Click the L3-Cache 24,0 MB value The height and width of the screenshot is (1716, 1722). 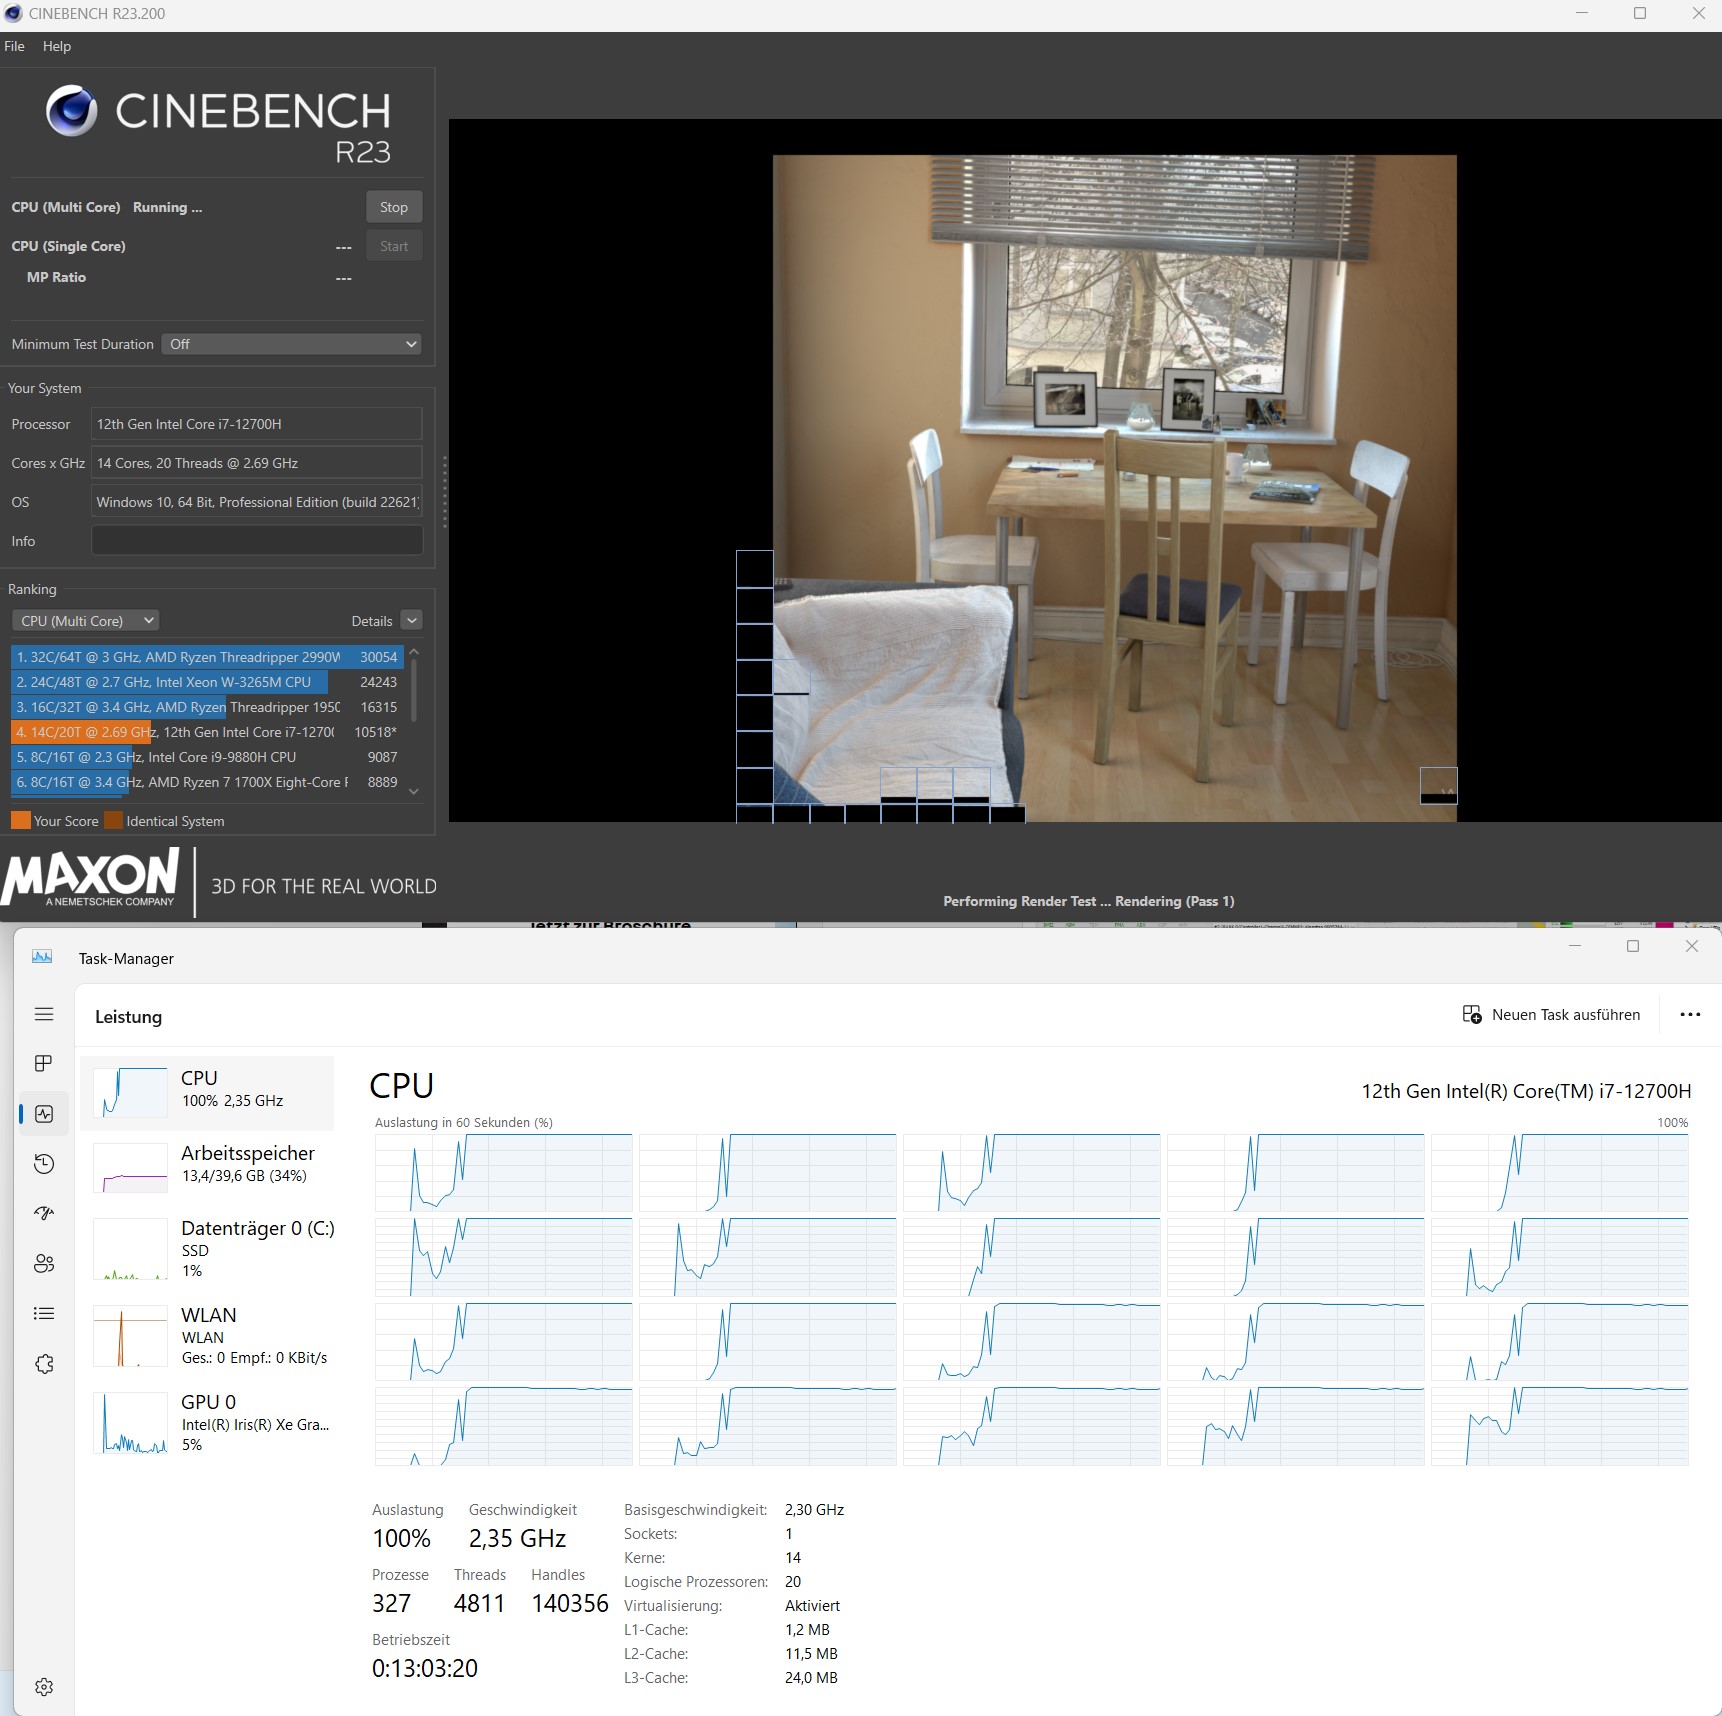pos(811,1678)
